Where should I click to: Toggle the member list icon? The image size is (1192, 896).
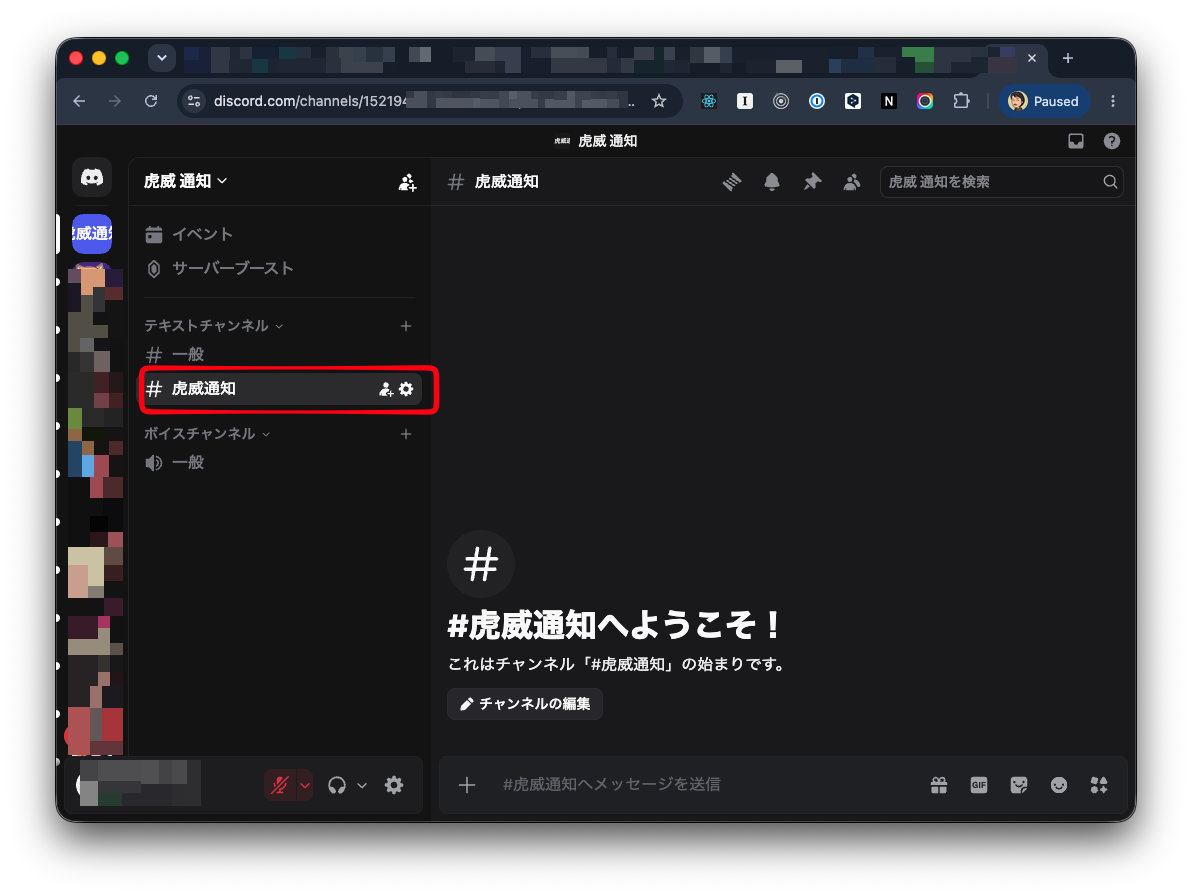click(852, 182)
